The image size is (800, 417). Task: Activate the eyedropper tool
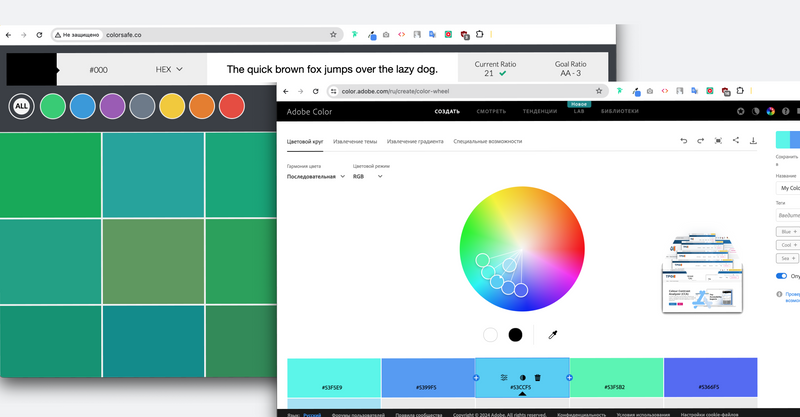coord(553,335)
